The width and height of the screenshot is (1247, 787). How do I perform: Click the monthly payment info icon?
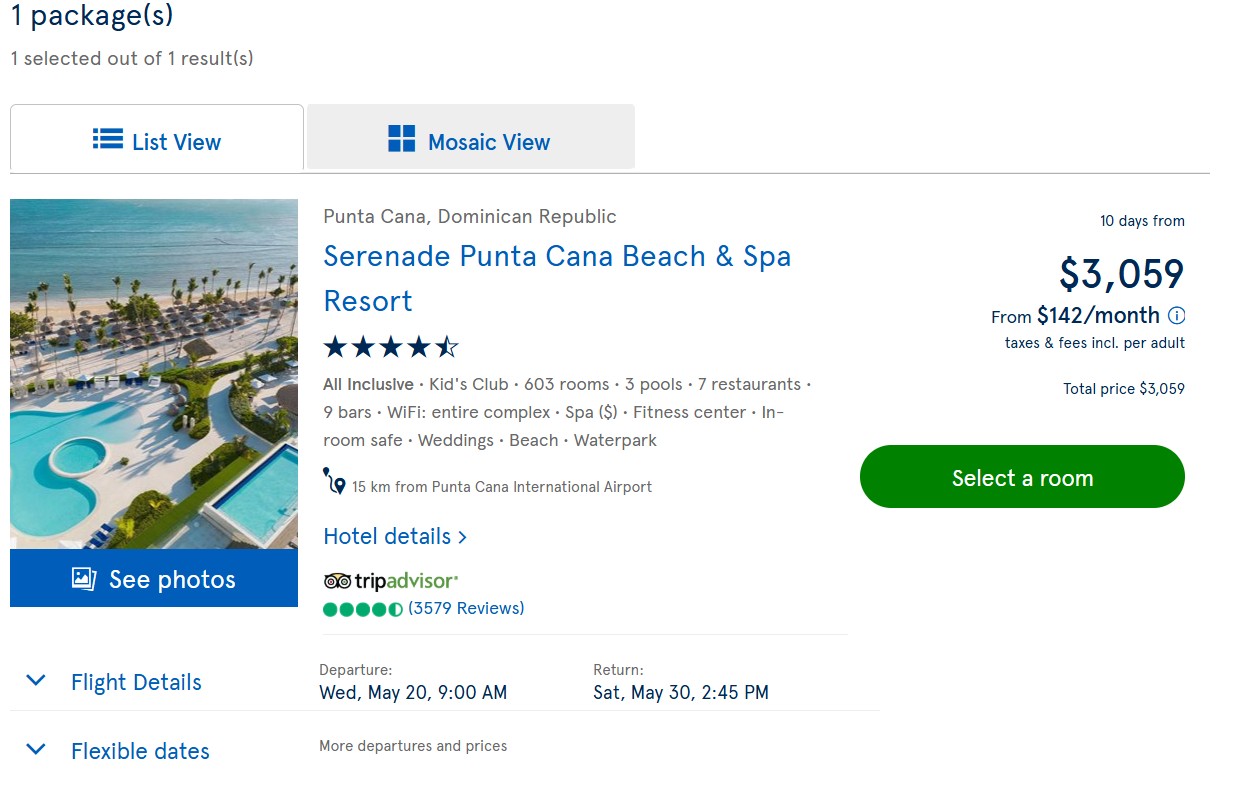(x=1177, y=316)
